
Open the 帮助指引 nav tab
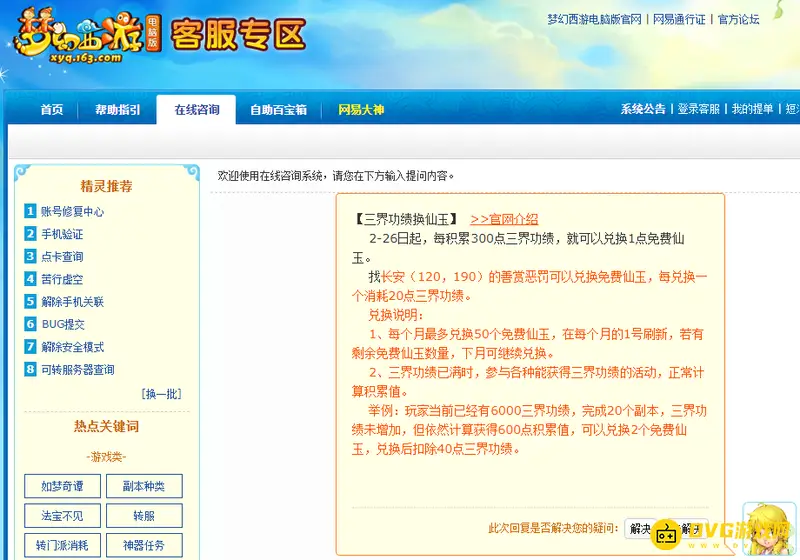point(117,110)
